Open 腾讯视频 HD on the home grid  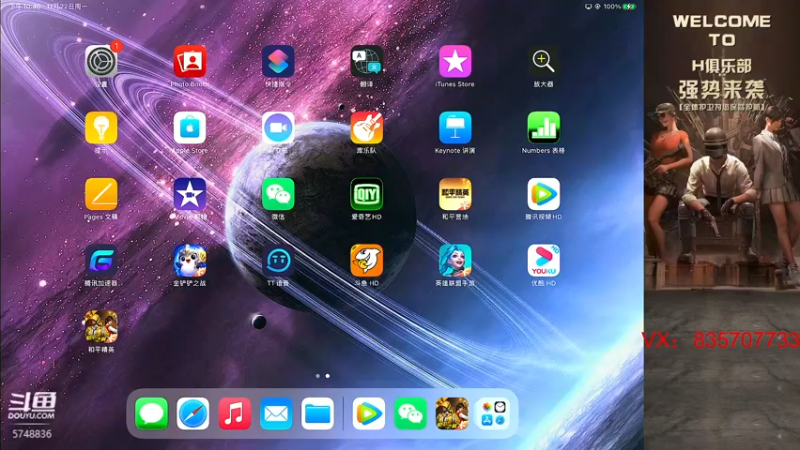543,194
